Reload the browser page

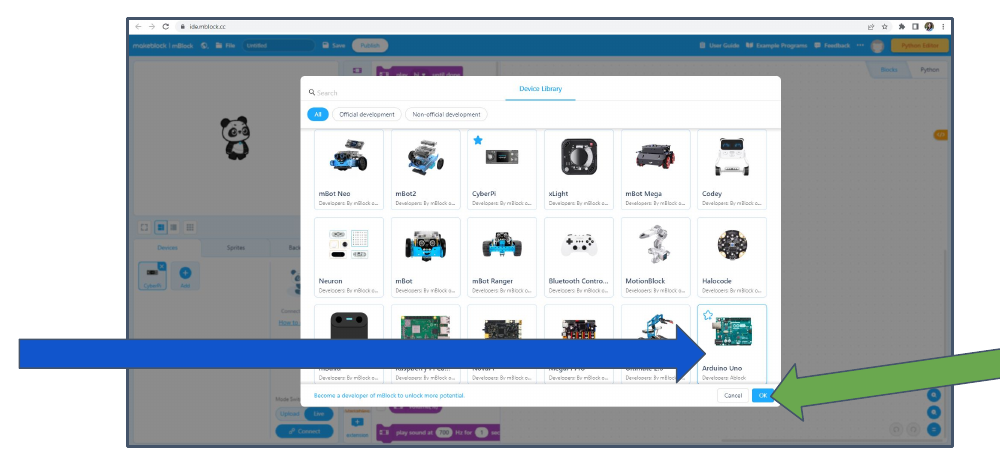166,27
